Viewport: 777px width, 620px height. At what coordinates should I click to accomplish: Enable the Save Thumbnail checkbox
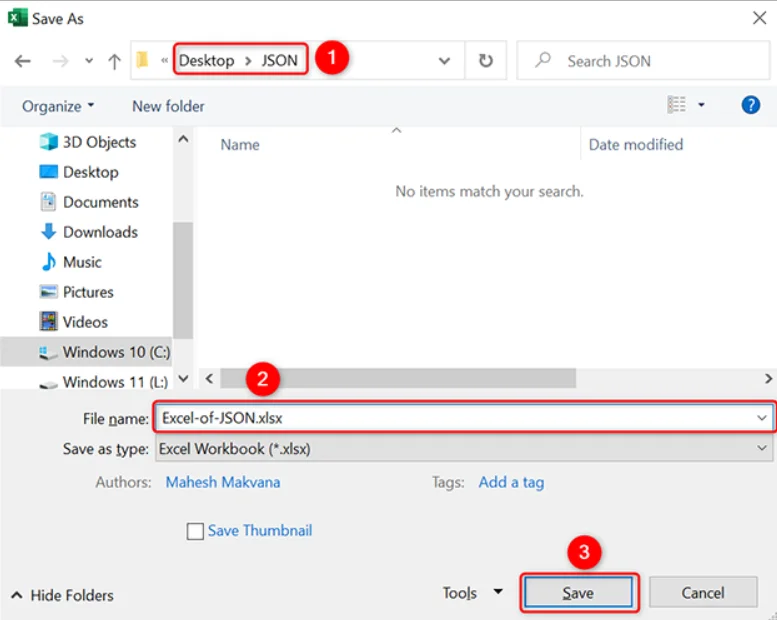pyautogui.click(x=196, y=531)
